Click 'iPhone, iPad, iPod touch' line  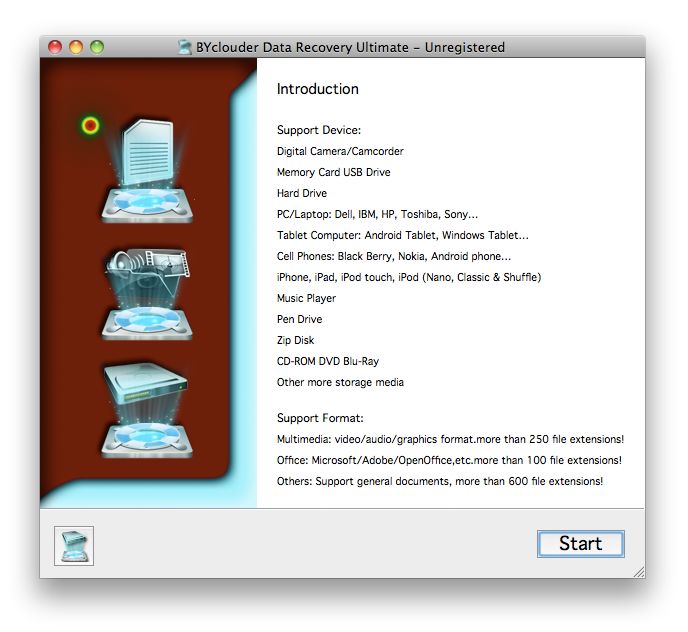coord(409,277)
